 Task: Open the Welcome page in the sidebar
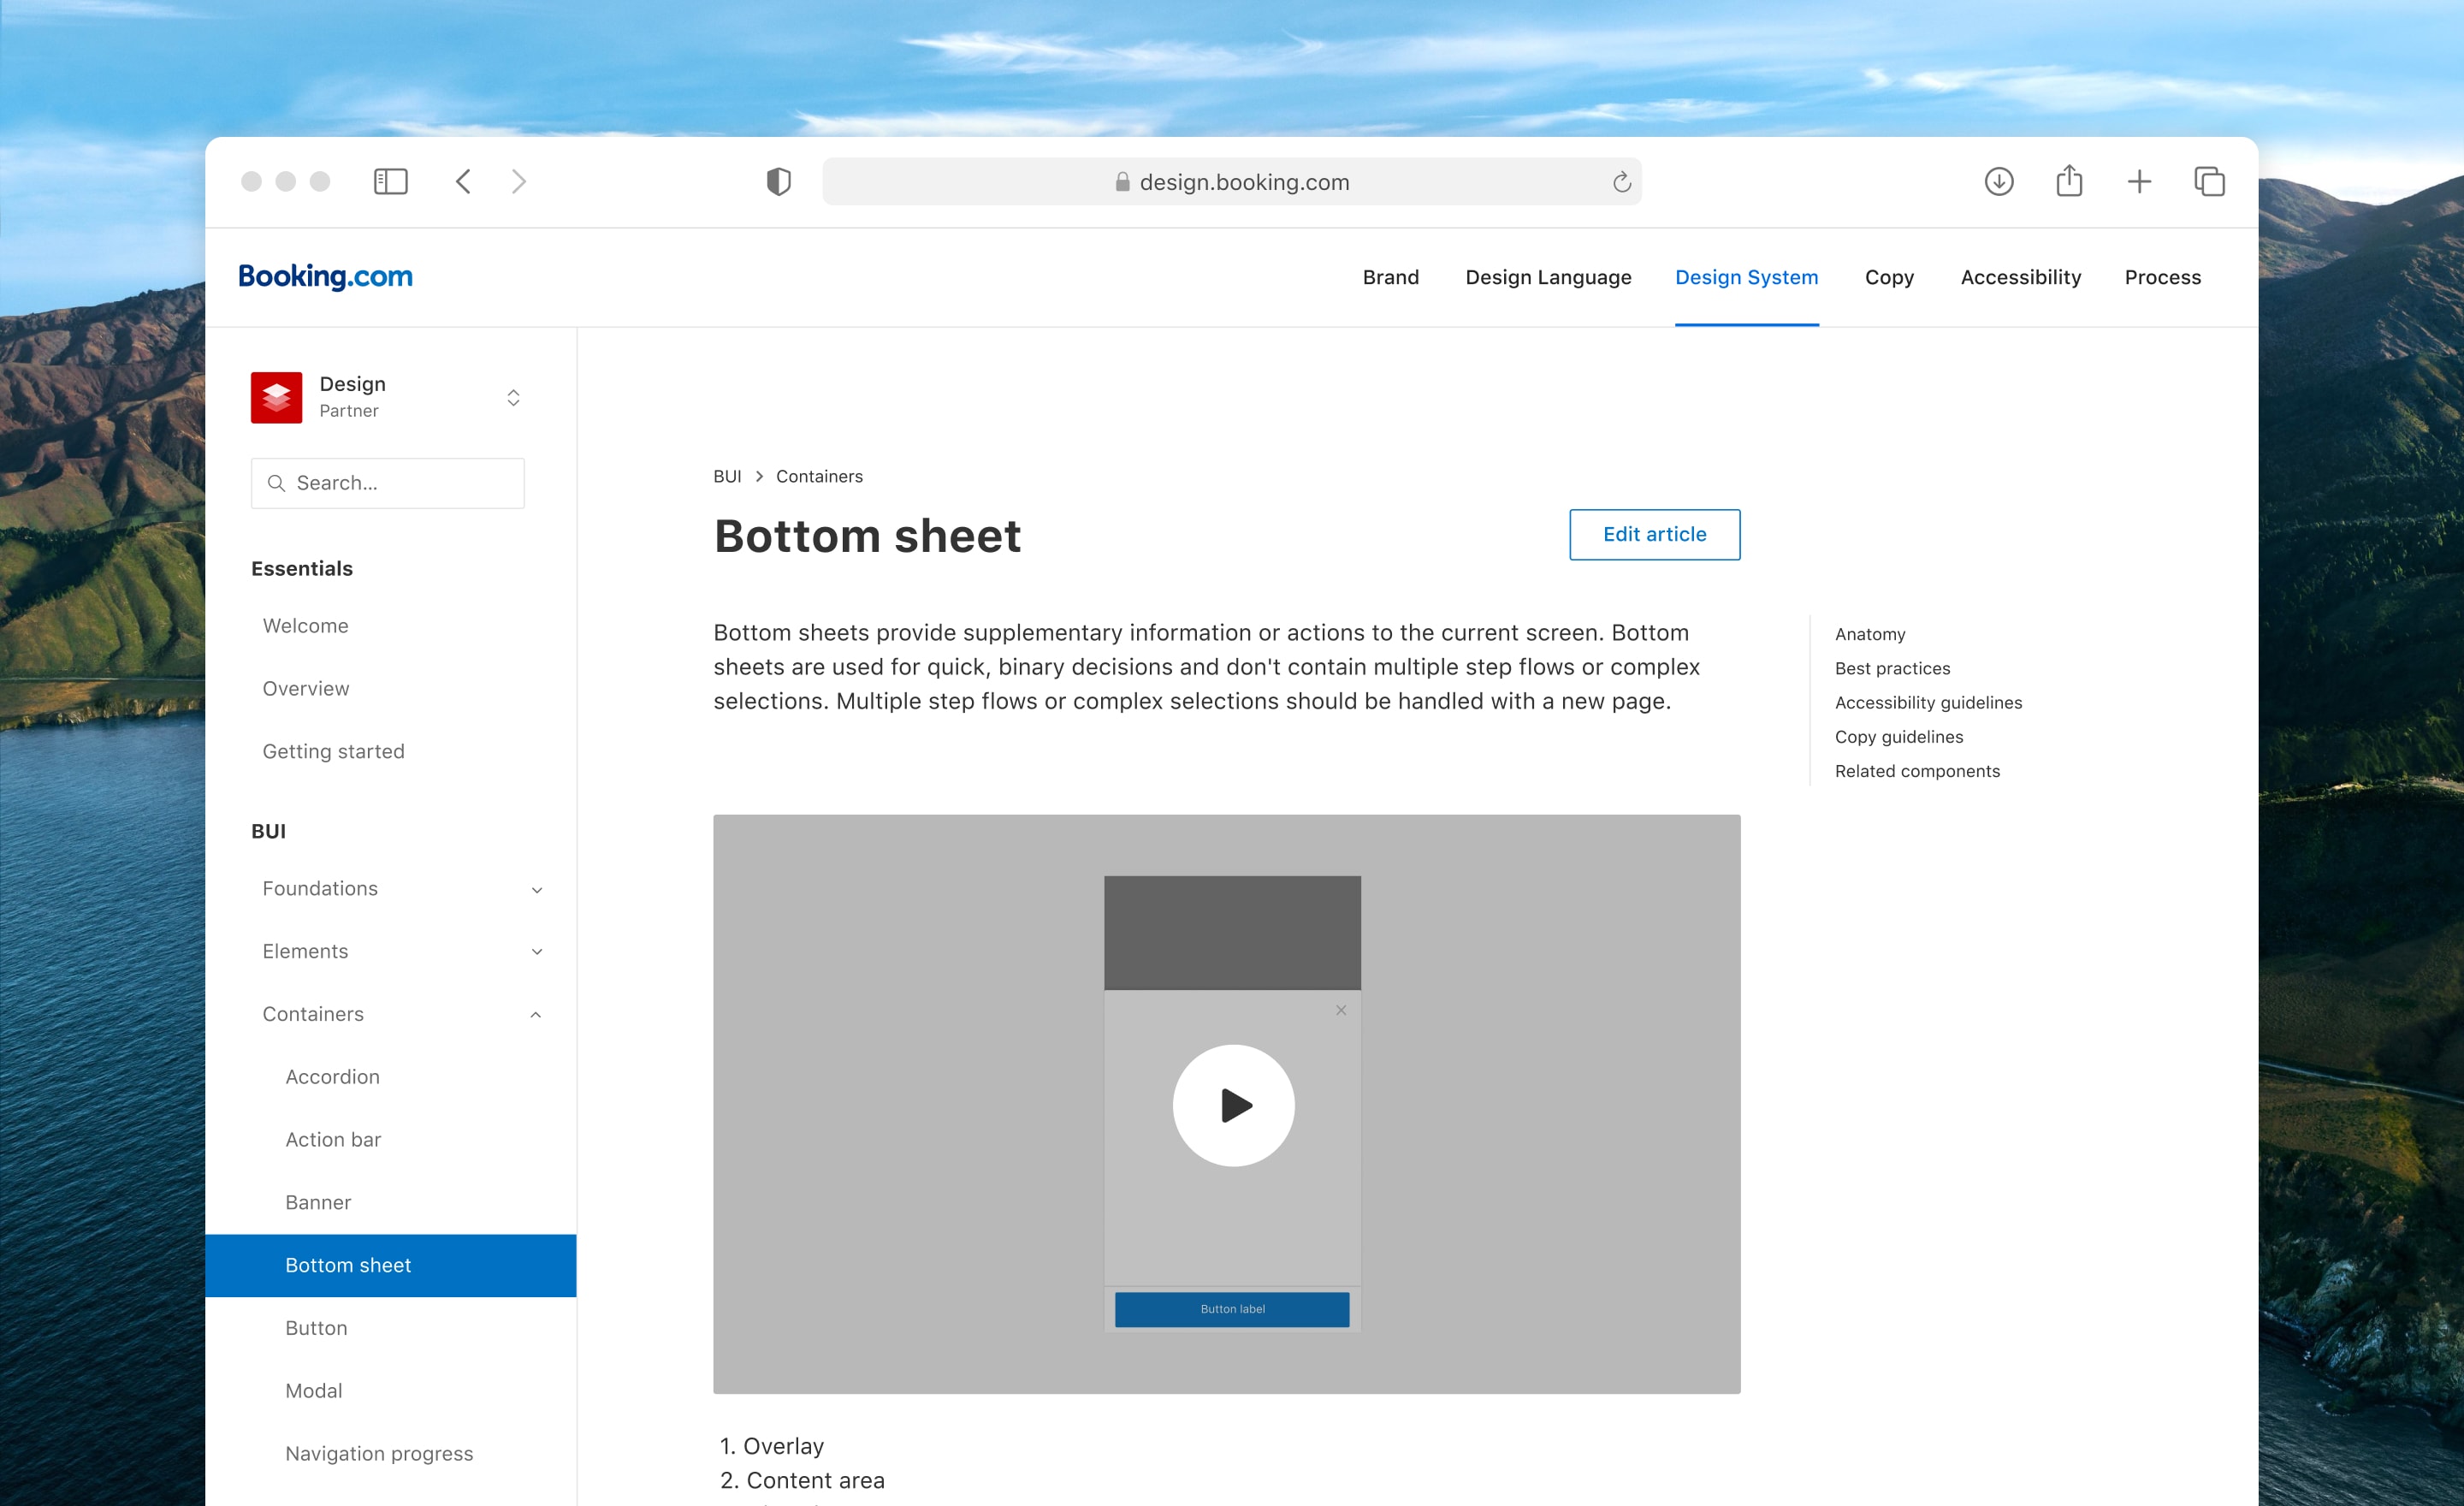306,625
